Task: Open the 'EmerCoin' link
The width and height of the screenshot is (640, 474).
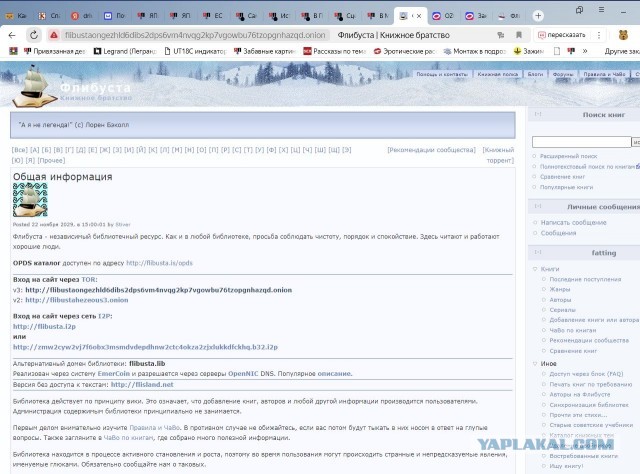Action: (x=113, y=374)
